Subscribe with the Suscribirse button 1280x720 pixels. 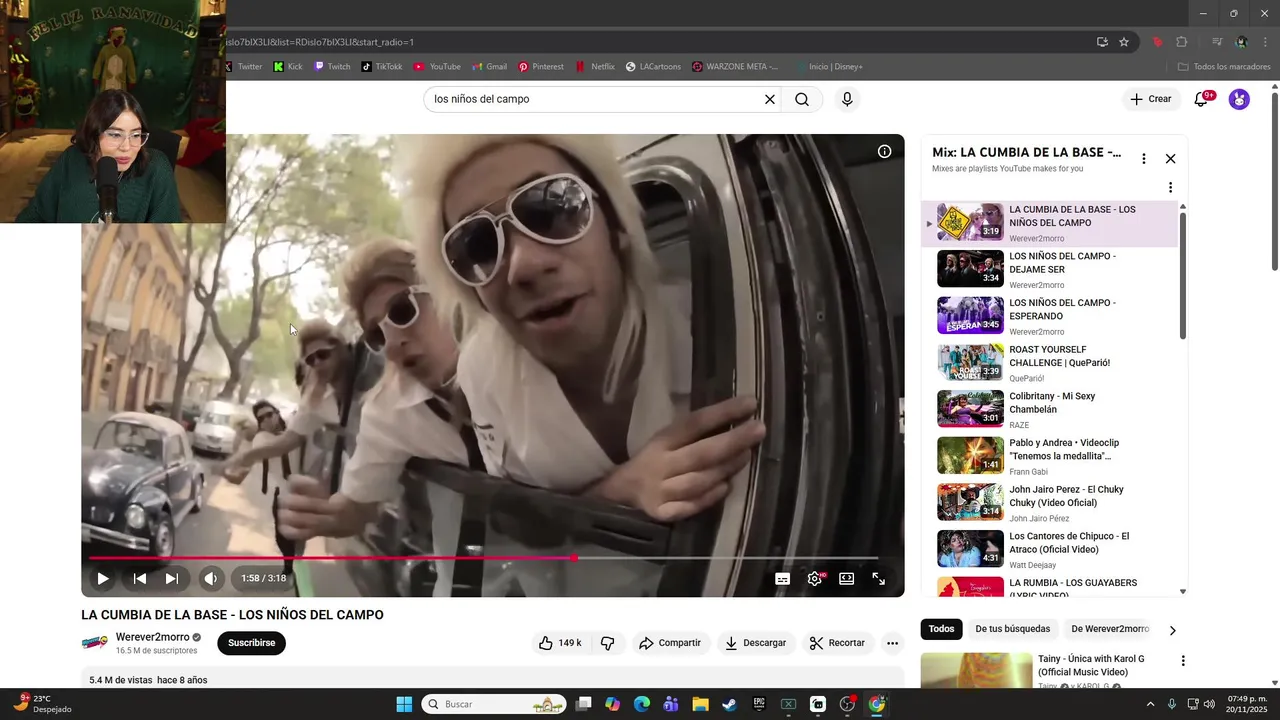[x=251, y=643]
